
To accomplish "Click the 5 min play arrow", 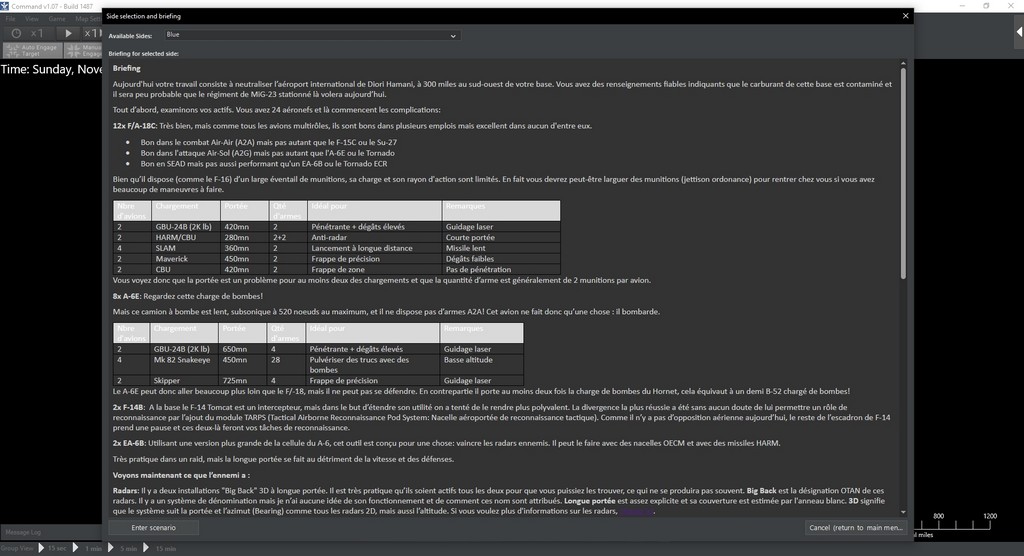I will pyautogui.click(x=110, y=548).
